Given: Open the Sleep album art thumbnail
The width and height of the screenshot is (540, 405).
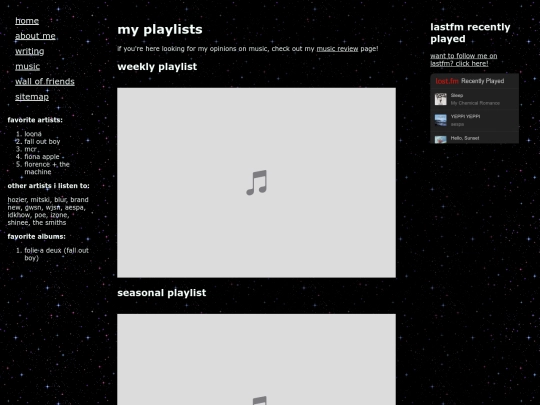Looking at the screenshot, I should pyautogui.click(x=440, y=99).
